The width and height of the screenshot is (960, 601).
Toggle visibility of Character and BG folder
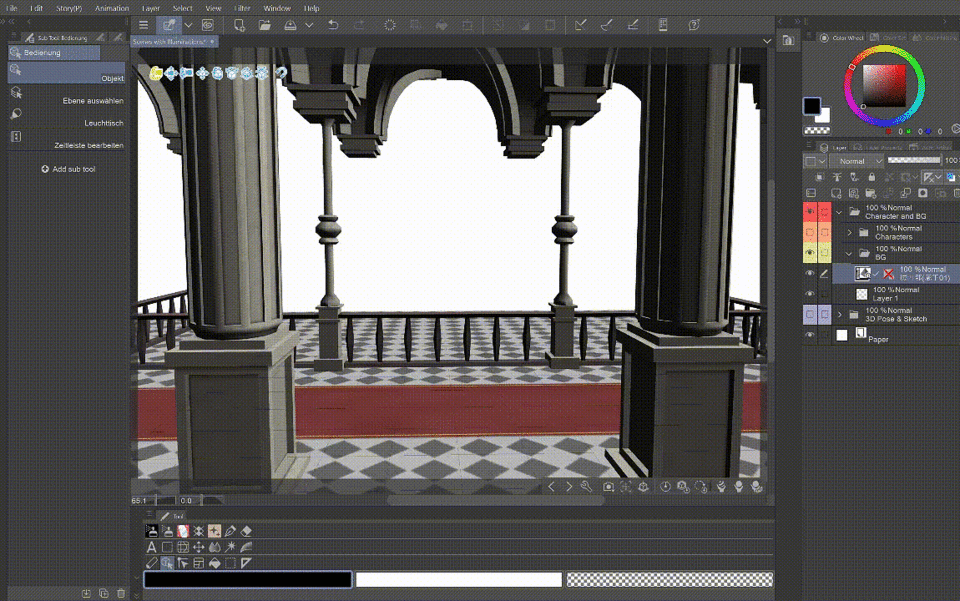pos(809,212)
